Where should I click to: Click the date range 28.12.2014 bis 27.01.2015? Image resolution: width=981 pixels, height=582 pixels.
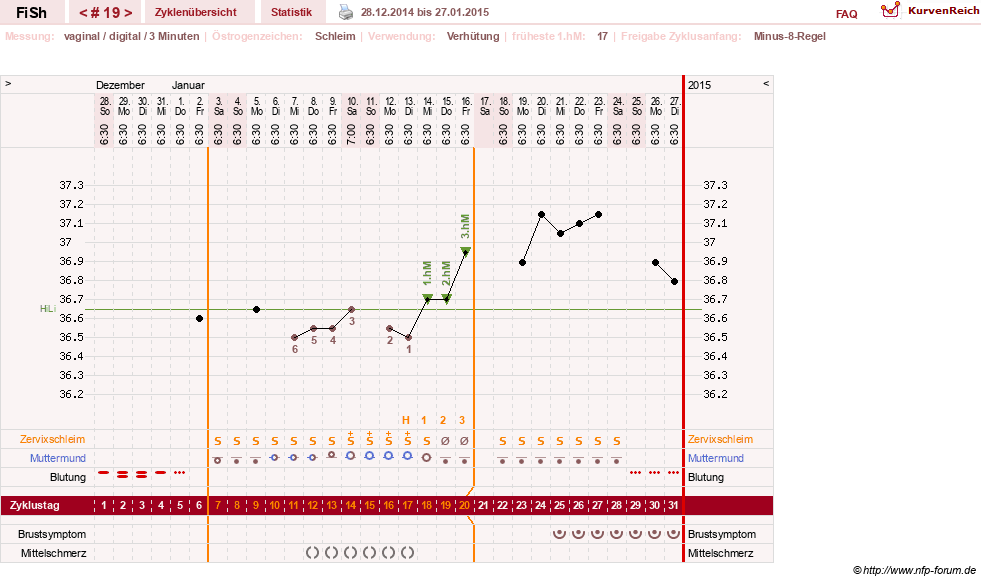[425, 12]
